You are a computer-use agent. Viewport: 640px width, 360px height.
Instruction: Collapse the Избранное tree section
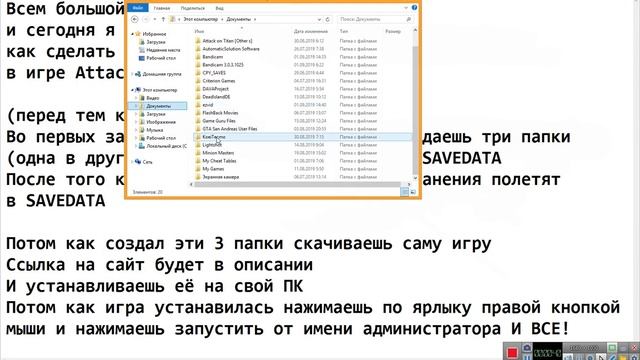point(132,34)
